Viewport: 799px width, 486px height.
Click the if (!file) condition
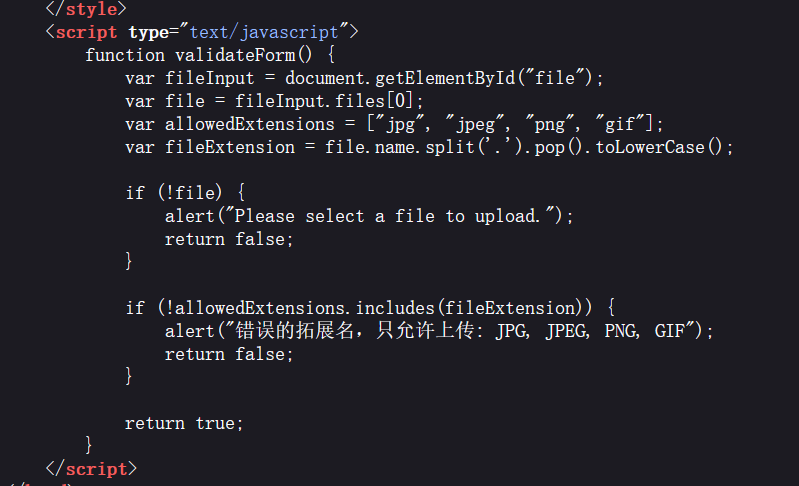click(174, 193)
